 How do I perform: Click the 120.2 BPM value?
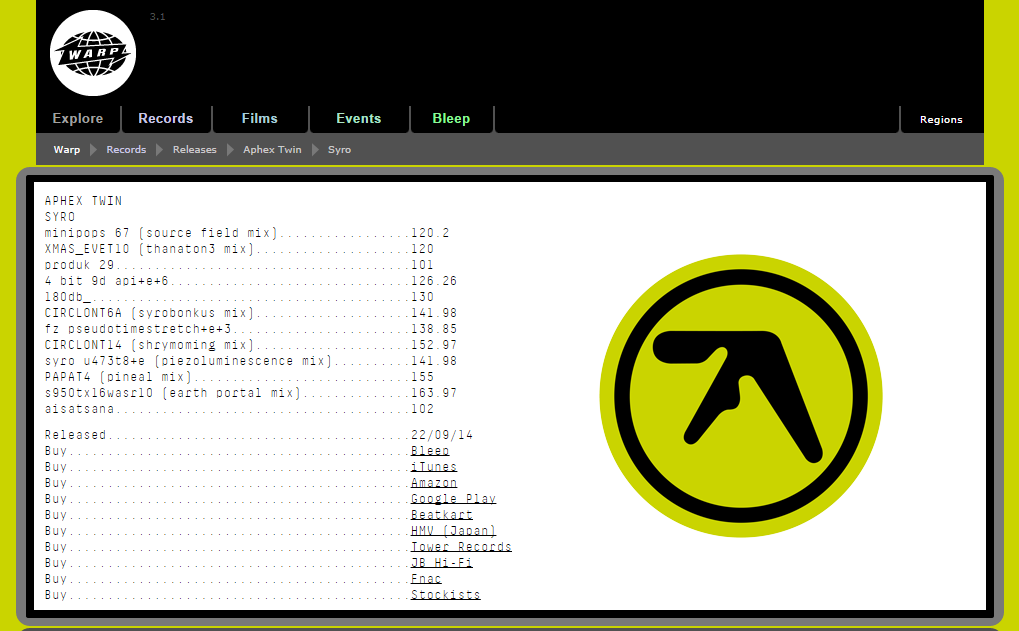[x=430, y=233]
